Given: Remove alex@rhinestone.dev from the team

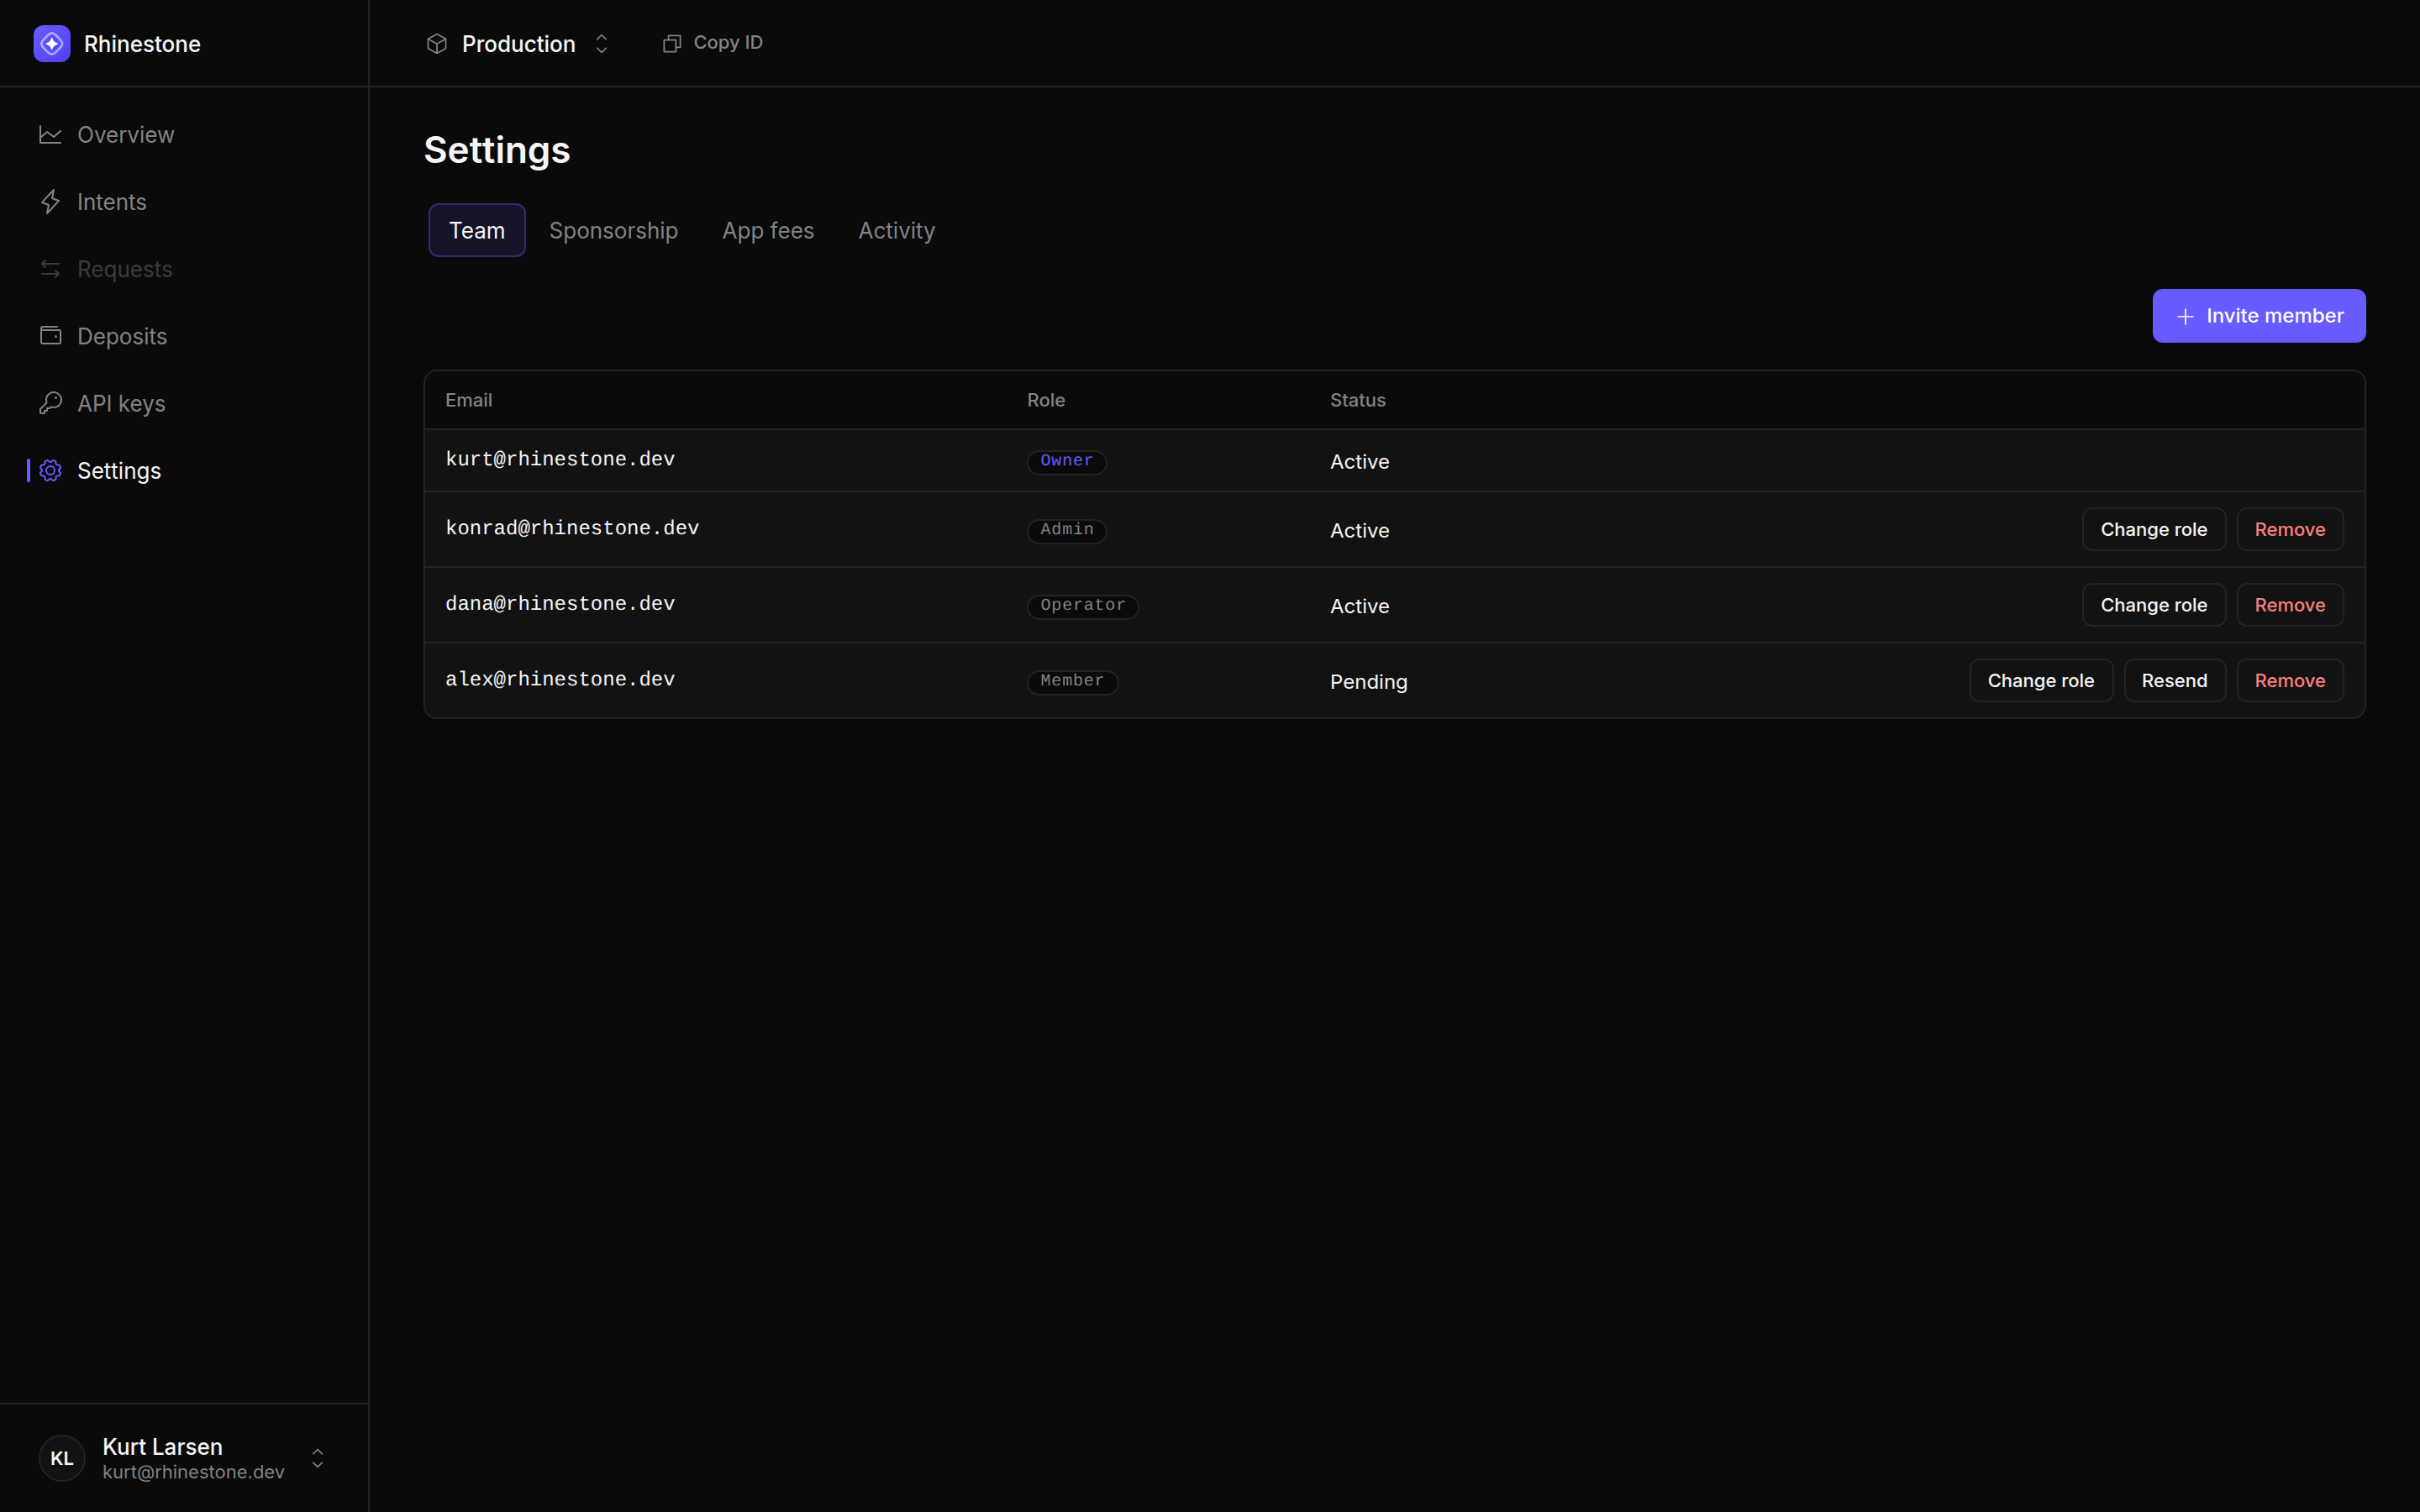Looking at the screenshot, I should (x=2289, y=680).
